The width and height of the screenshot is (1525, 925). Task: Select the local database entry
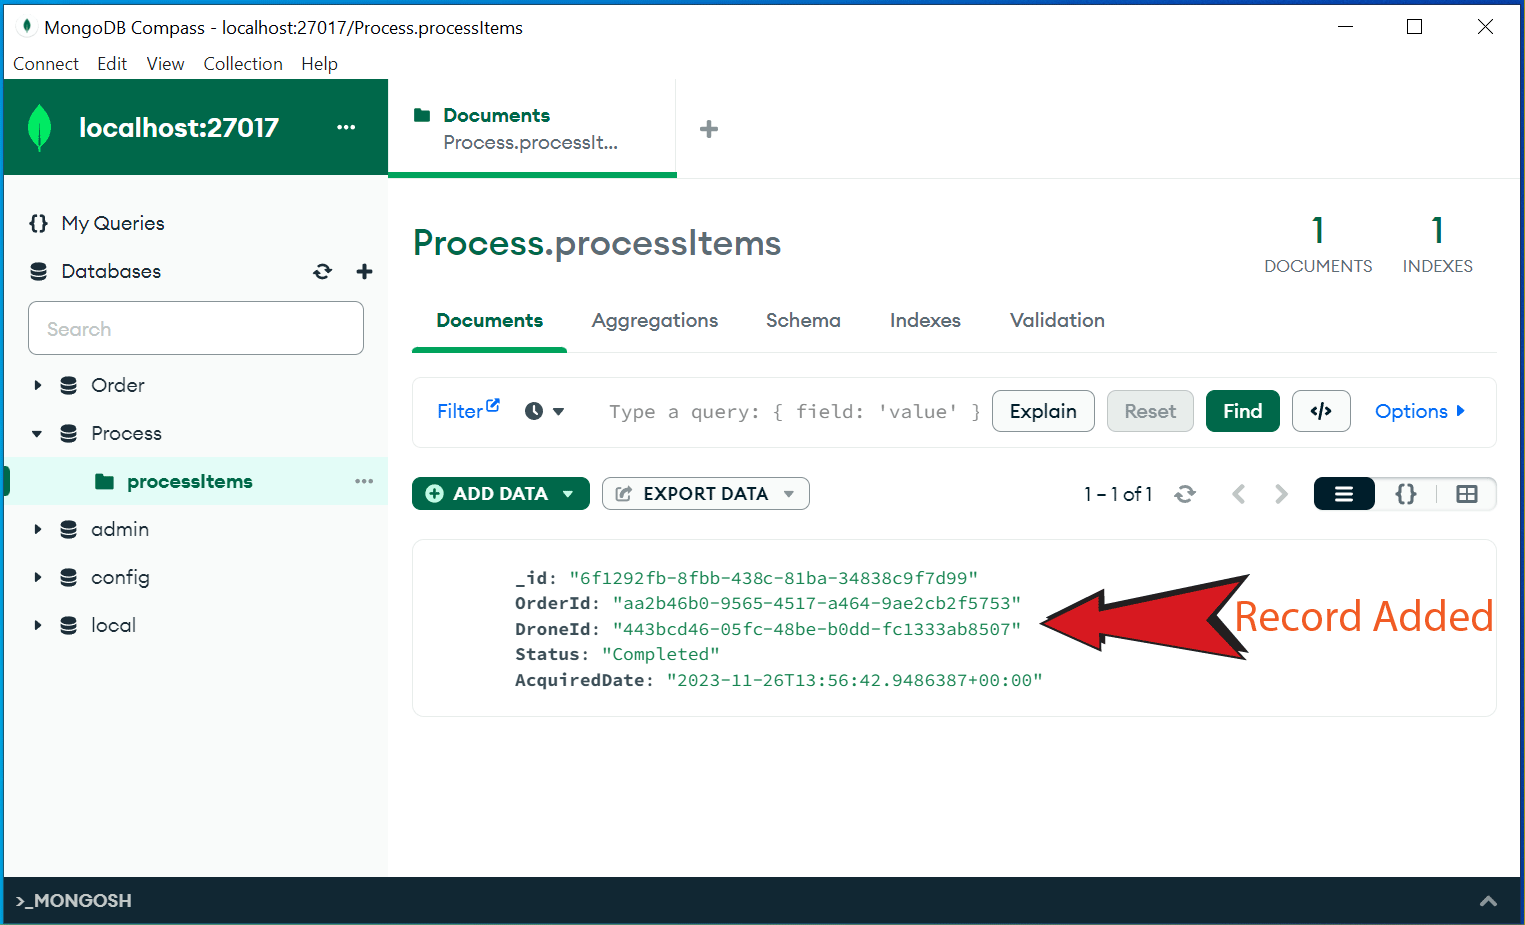point(113,625)
